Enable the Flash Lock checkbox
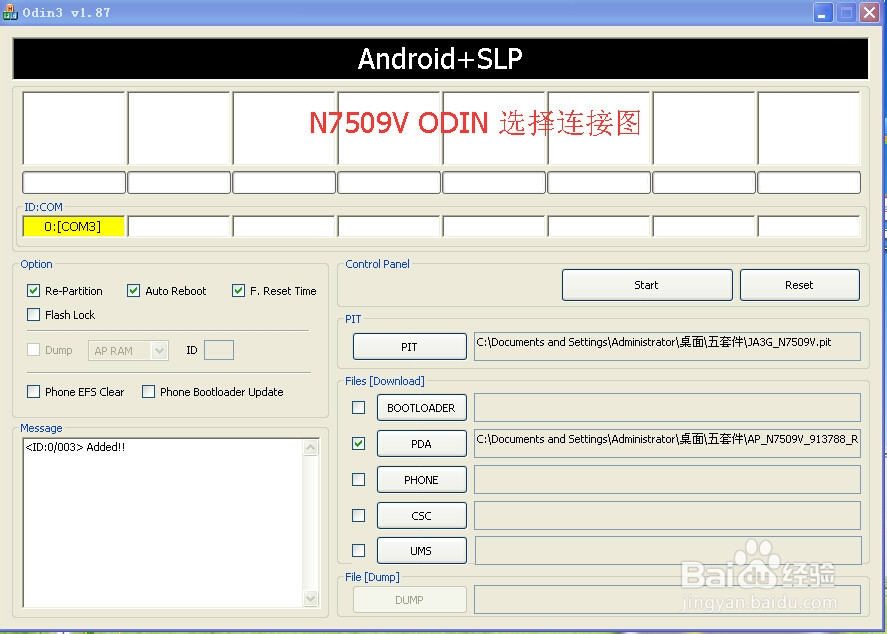This screenshot has width=887, height=634. [x=33, y=314]
